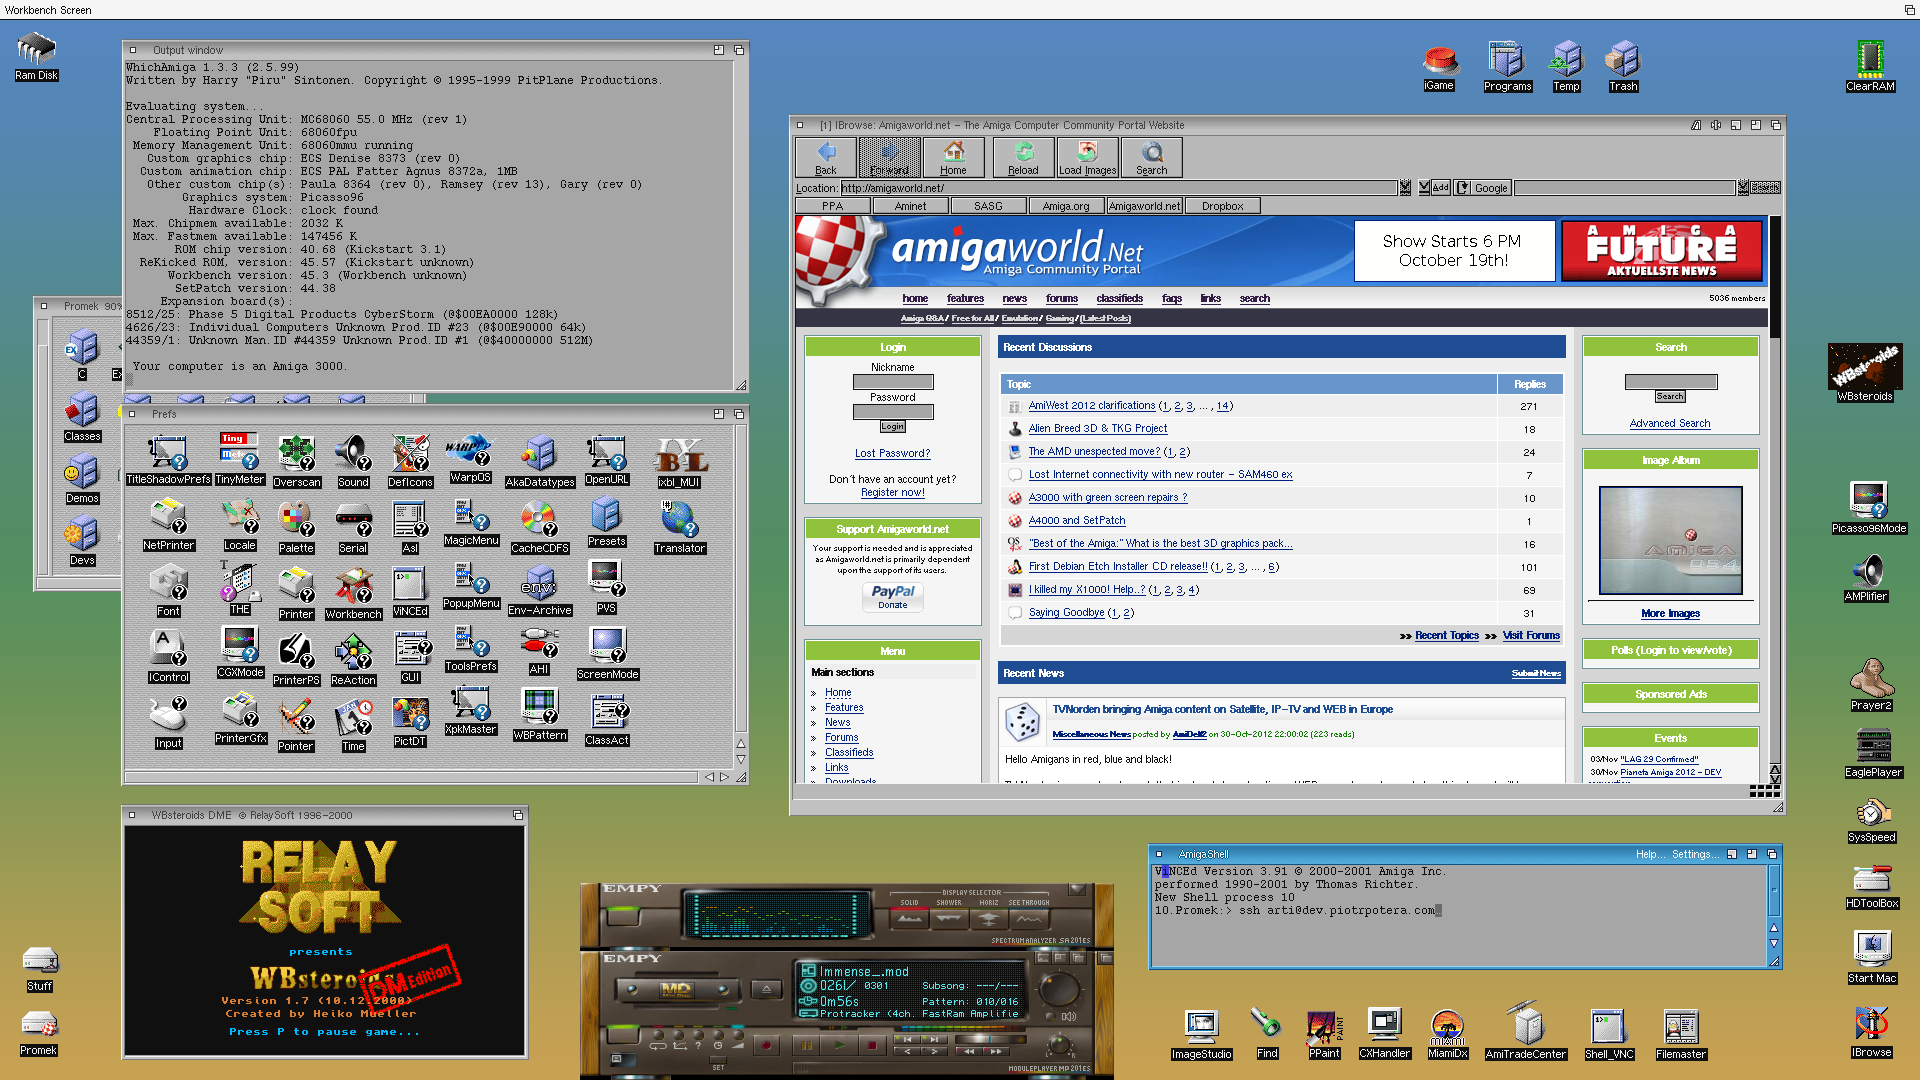Click Load Images in IBrowse toolbar
The width and height of the screenshot is (1920, 1080).
[x=1087, y=157]
